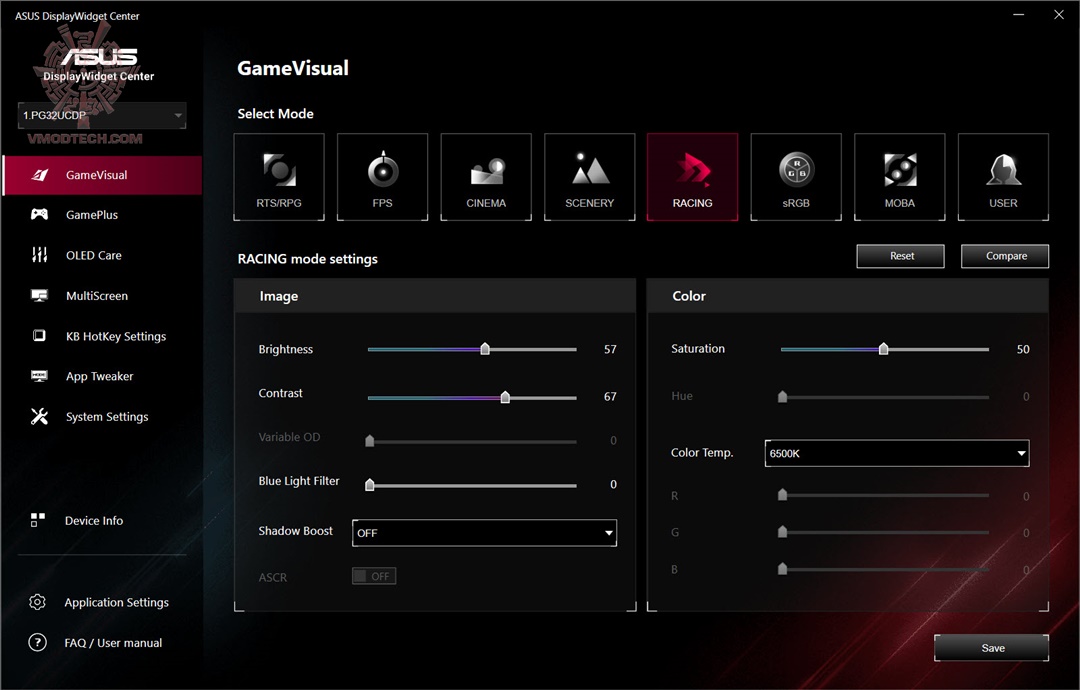Go to MultiScreen section
This screenshot has width=1080, height=690.
tap(97, 296)
